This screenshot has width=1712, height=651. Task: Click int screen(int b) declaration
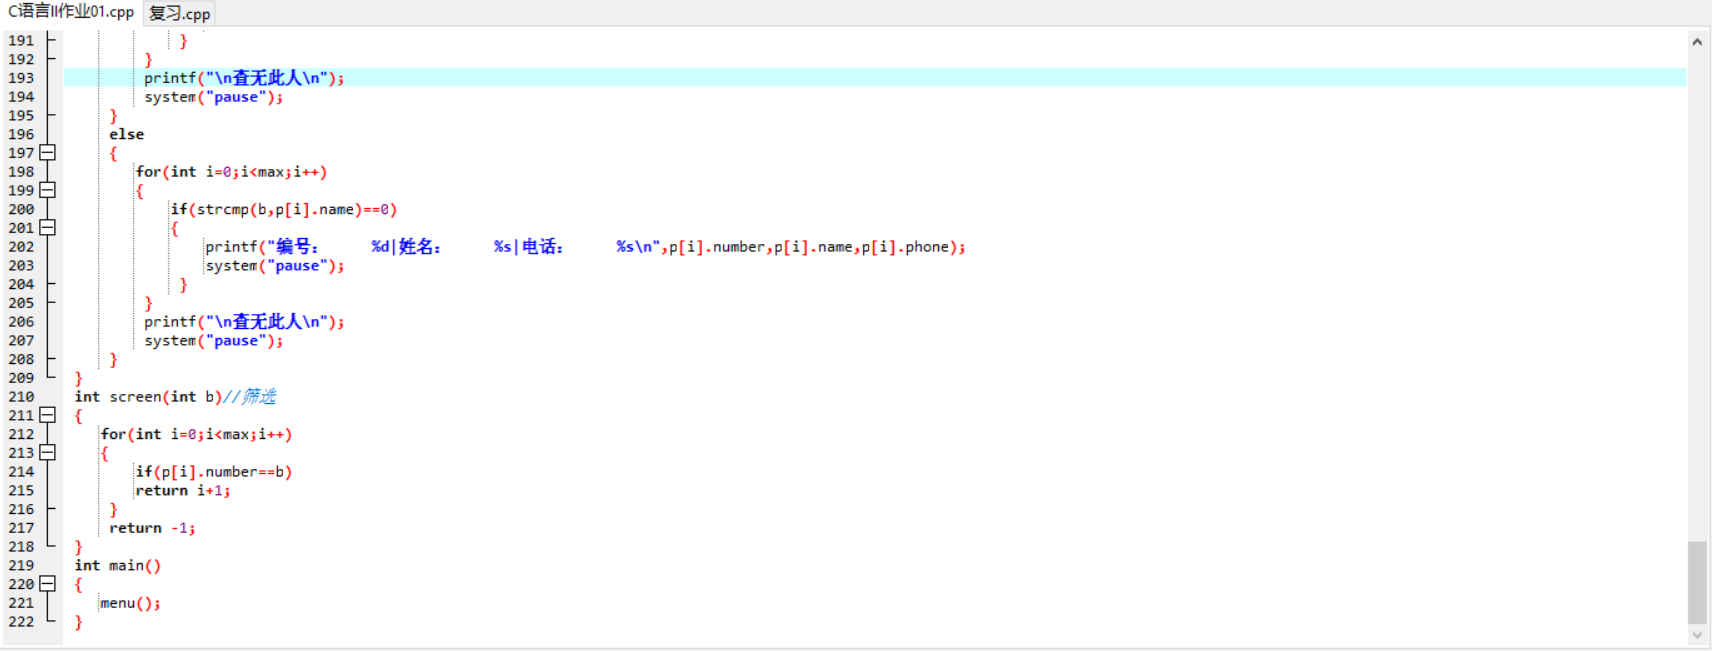(148, 397)
